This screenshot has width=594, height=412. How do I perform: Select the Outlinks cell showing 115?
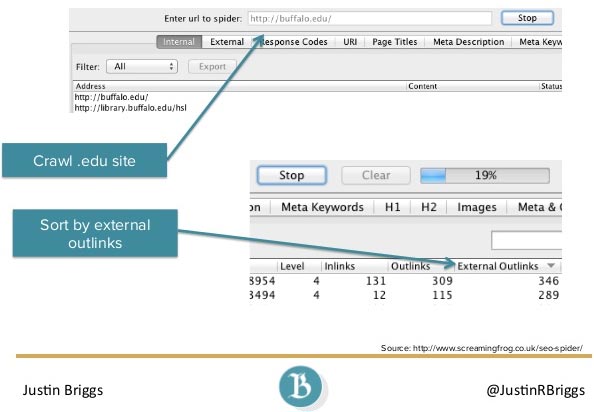tap(442, 295)
